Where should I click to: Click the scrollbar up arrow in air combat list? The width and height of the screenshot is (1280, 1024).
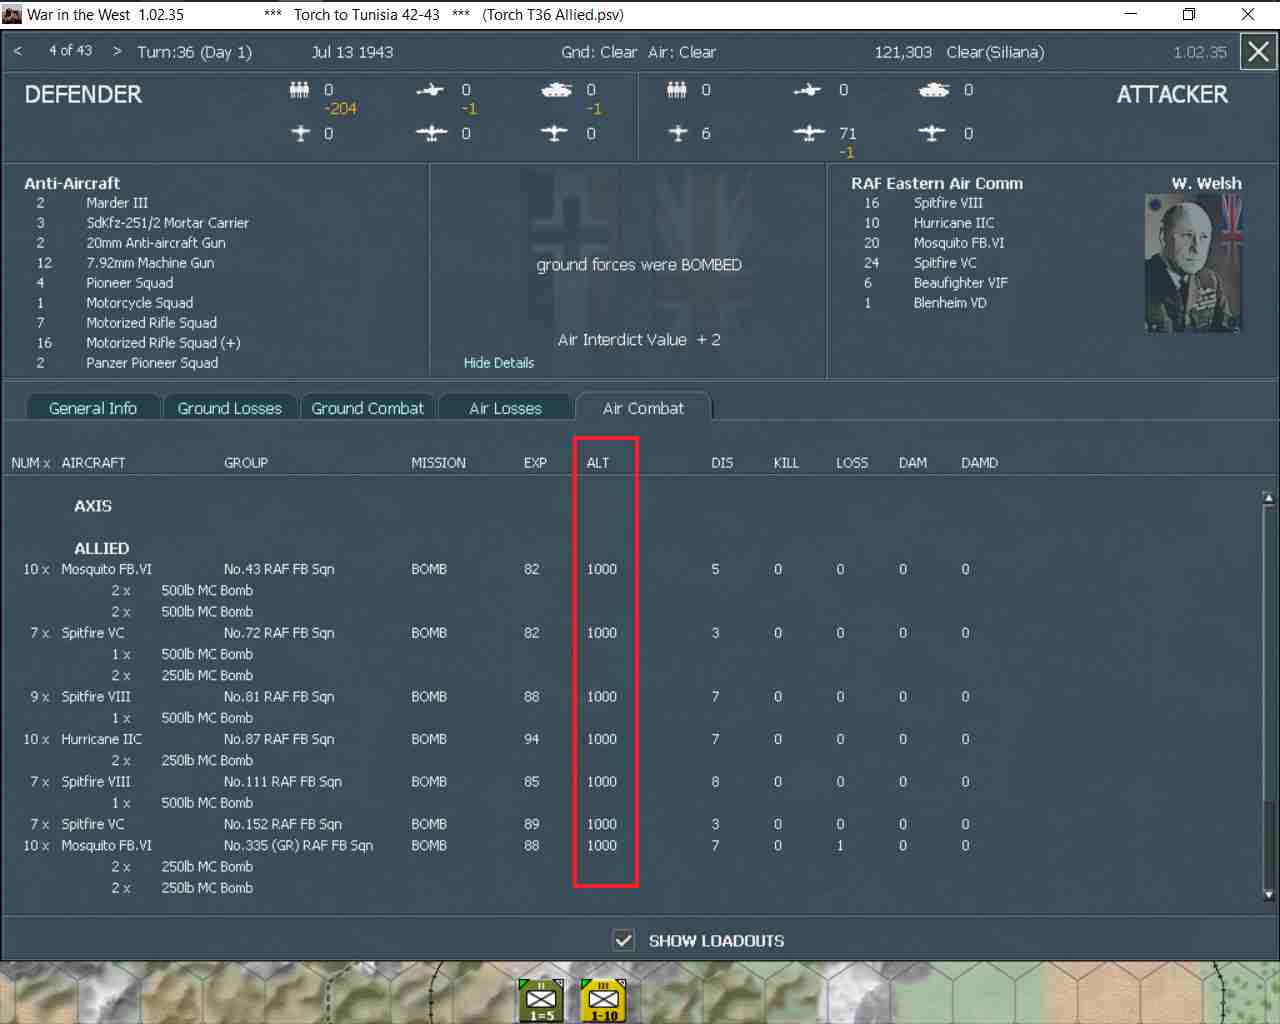click(1268, 498)
